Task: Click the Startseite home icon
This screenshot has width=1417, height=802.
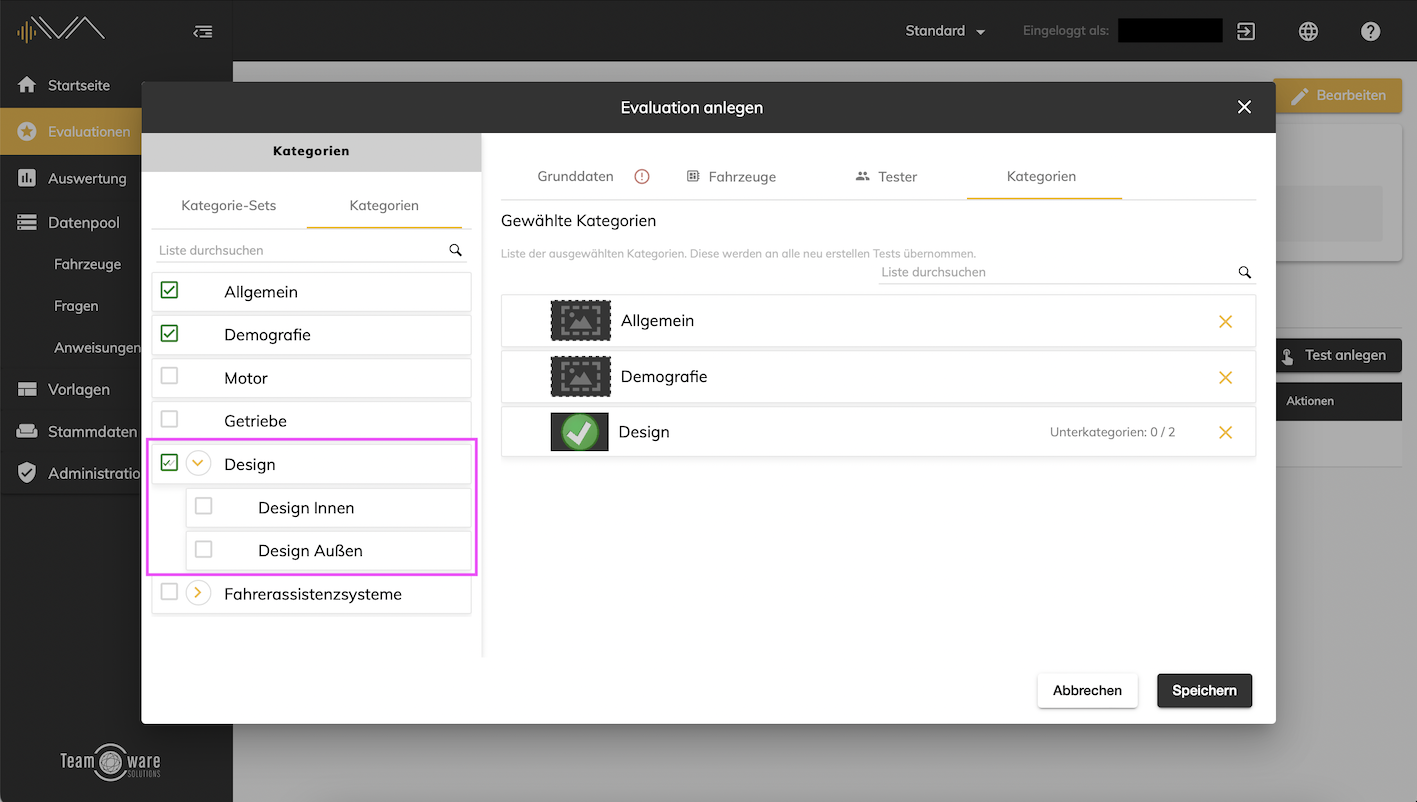Action: click(x=27, y=85)
